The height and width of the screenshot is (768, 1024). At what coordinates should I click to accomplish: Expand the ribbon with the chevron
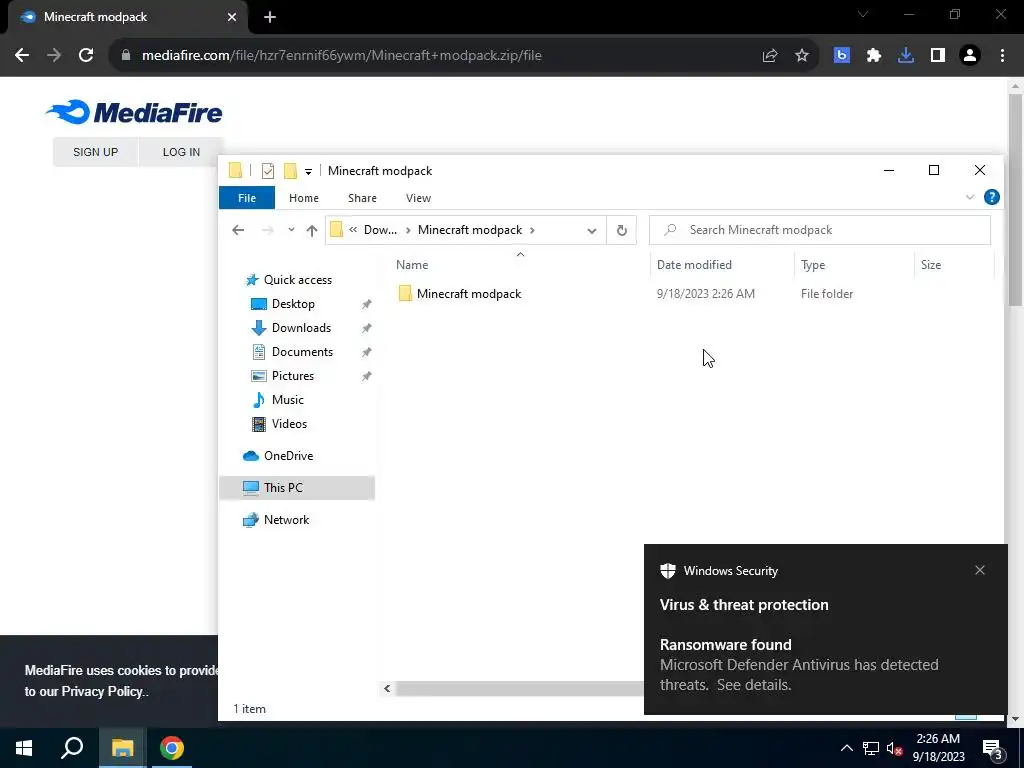pos(970,197)
